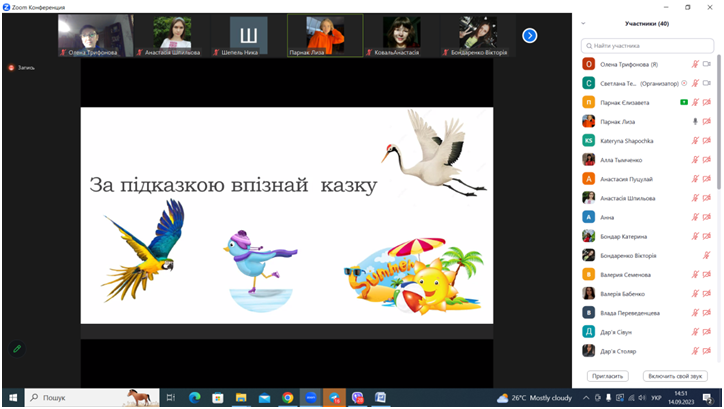Viewport: 724px width, 409px height.
Task: Select Анастасія Шпильова in participant list
Action: coord(629,198)
